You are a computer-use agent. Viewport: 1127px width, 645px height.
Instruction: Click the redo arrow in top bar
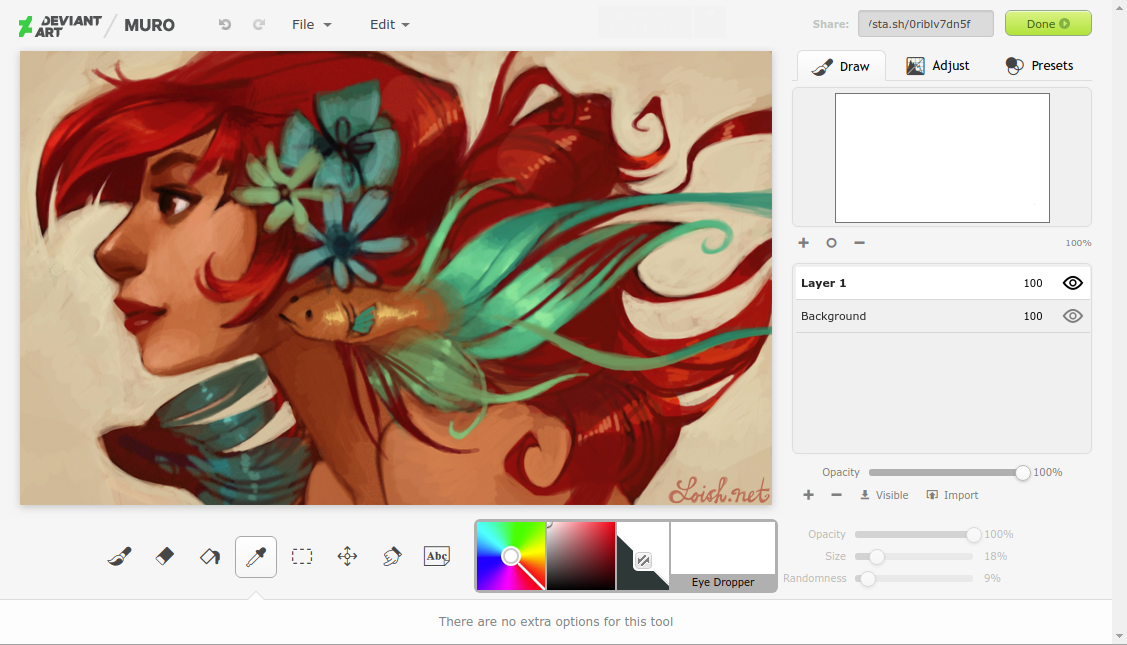click(259, 24)
